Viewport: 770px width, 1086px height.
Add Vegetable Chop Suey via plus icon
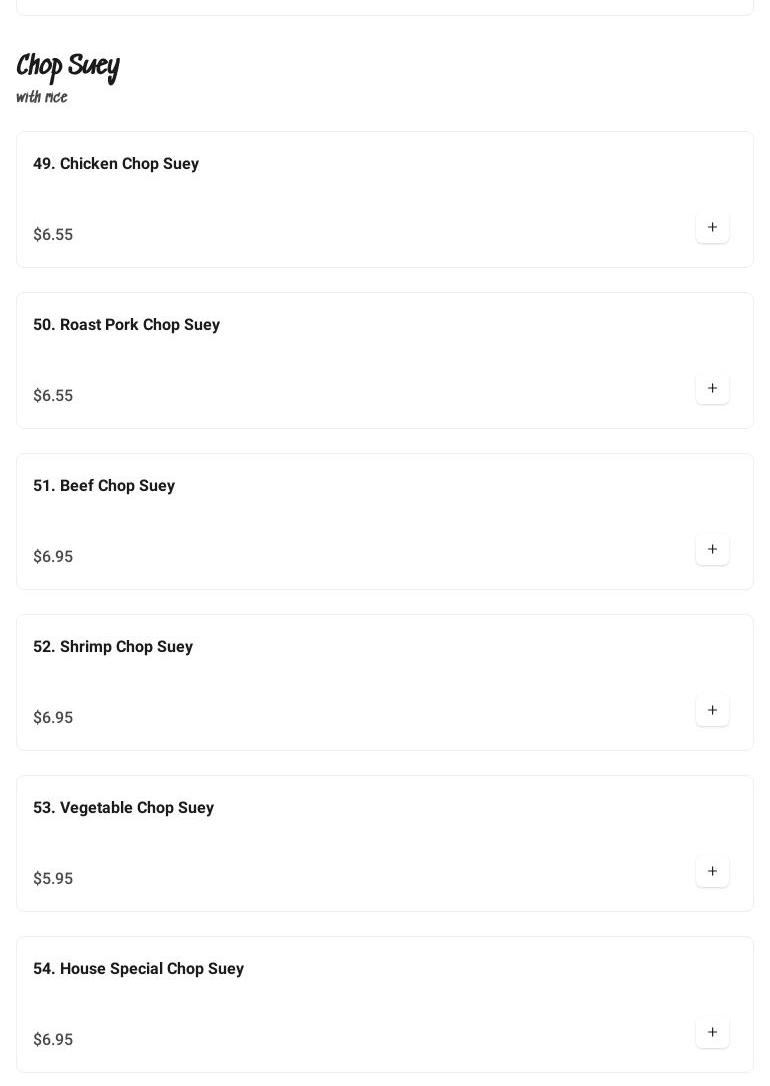(x=712, y=871)
